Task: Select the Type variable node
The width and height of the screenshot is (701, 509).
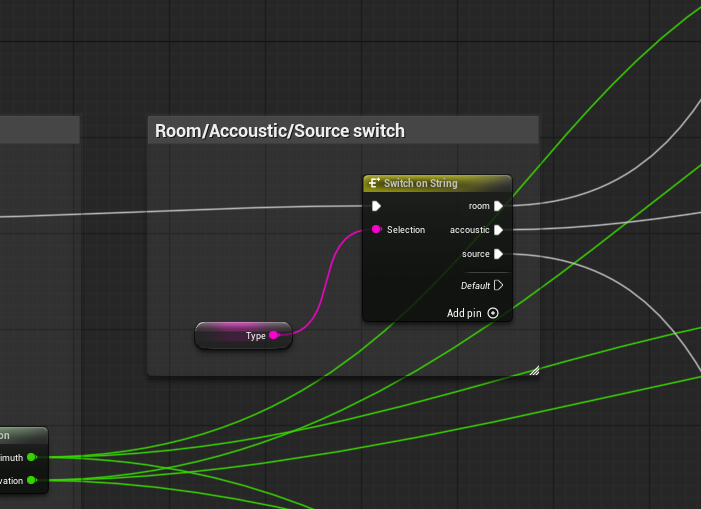Action: (x=244, y=335)
